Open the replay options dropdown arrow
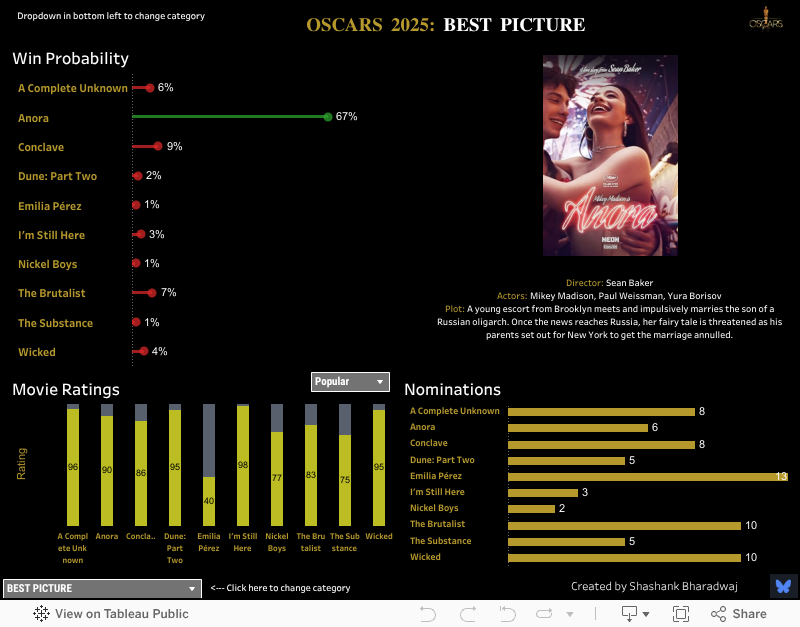The width and height of the screenshot is (800, 627). pos(570,614)
